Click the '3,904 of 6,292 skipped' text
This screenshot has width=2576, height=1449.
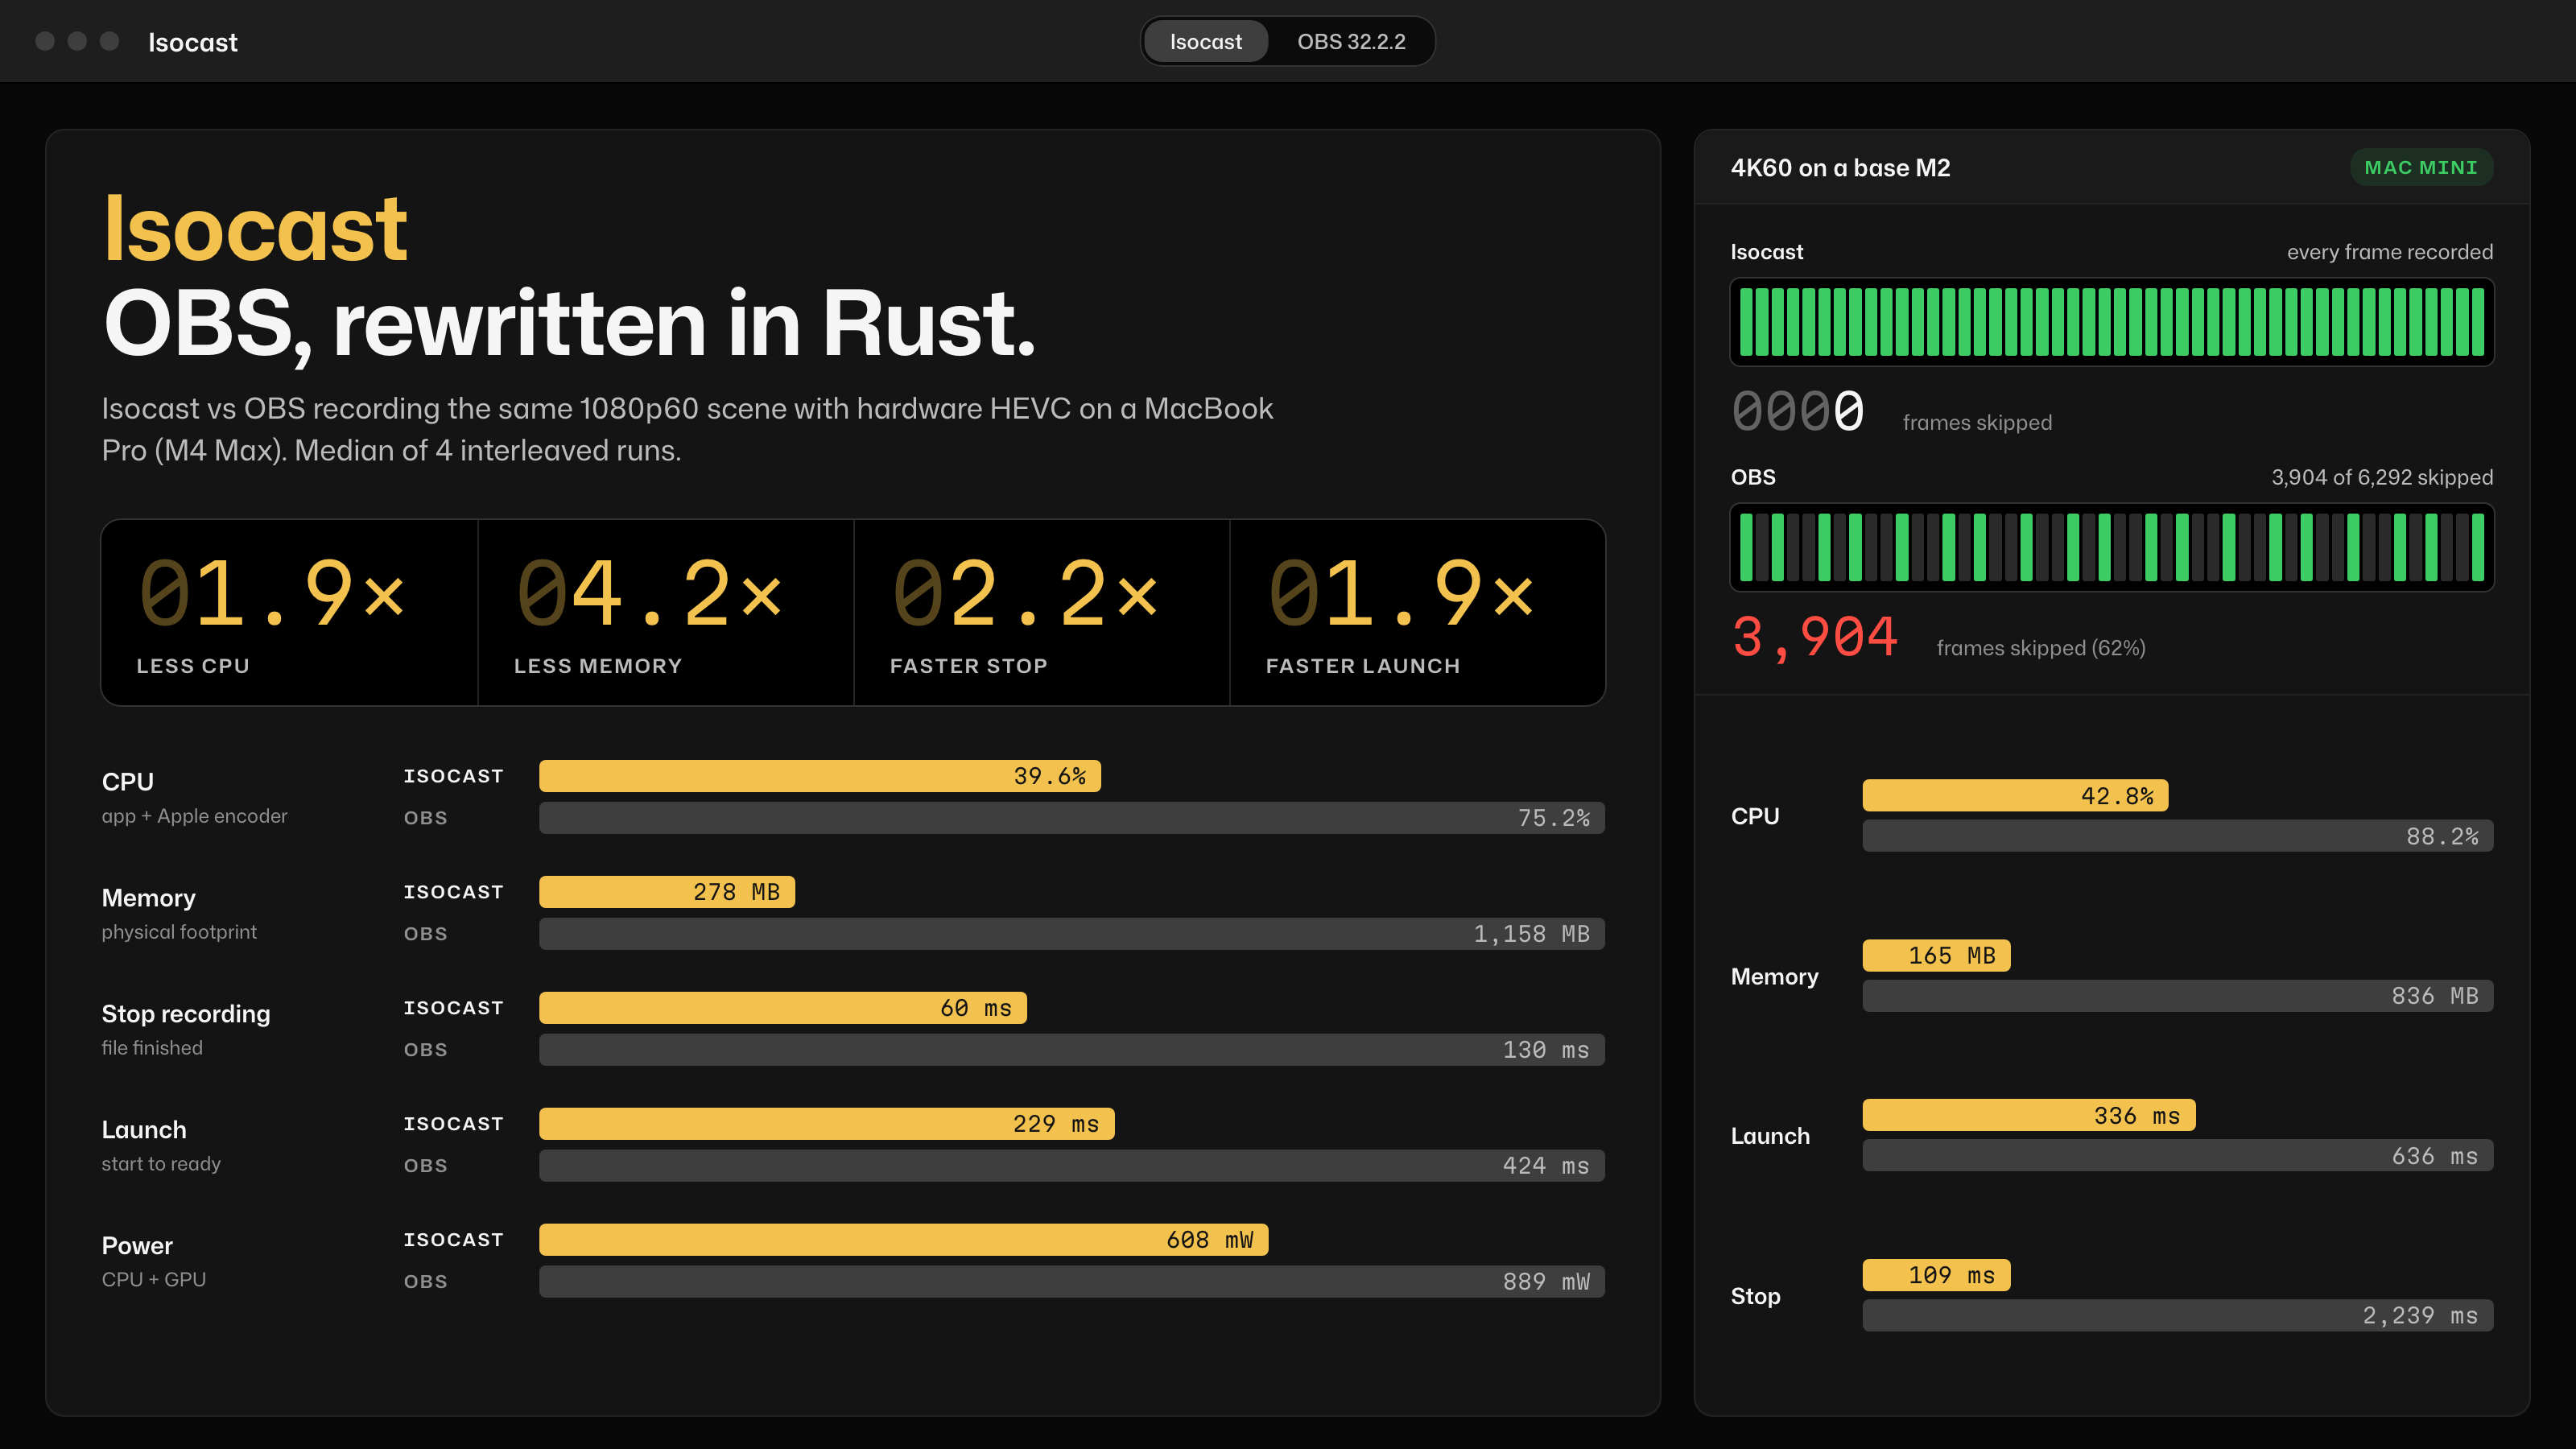(x=2381, y=477)
